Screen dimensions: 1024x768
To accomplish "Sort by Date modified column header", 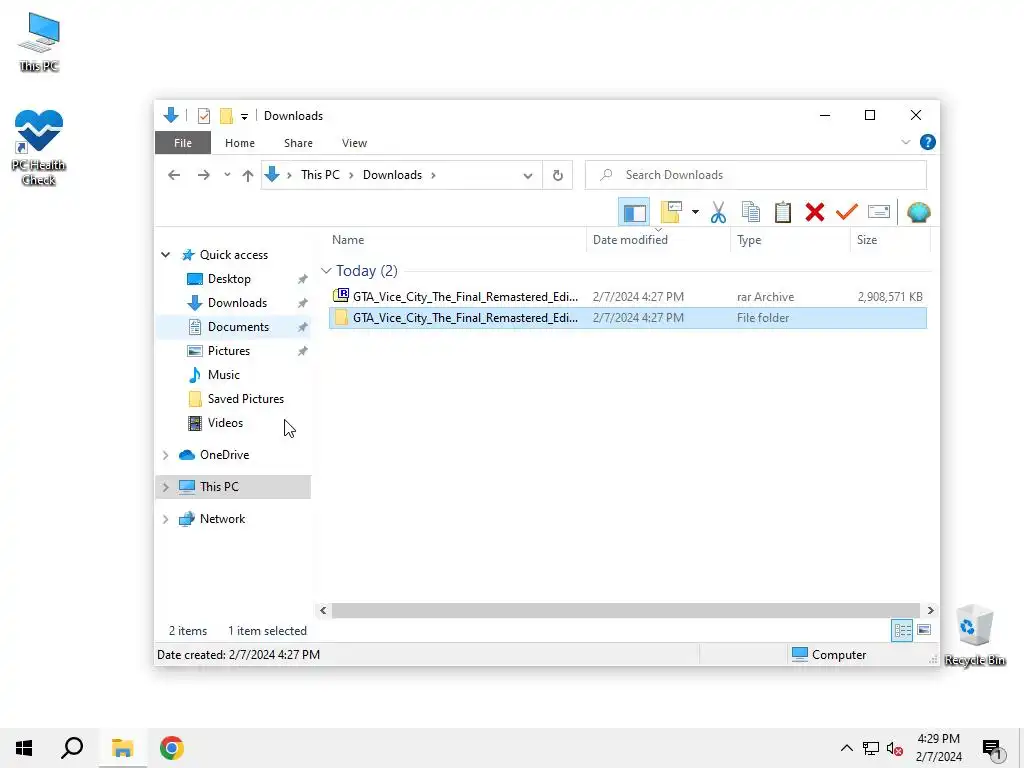I will [x=658, y=240].
